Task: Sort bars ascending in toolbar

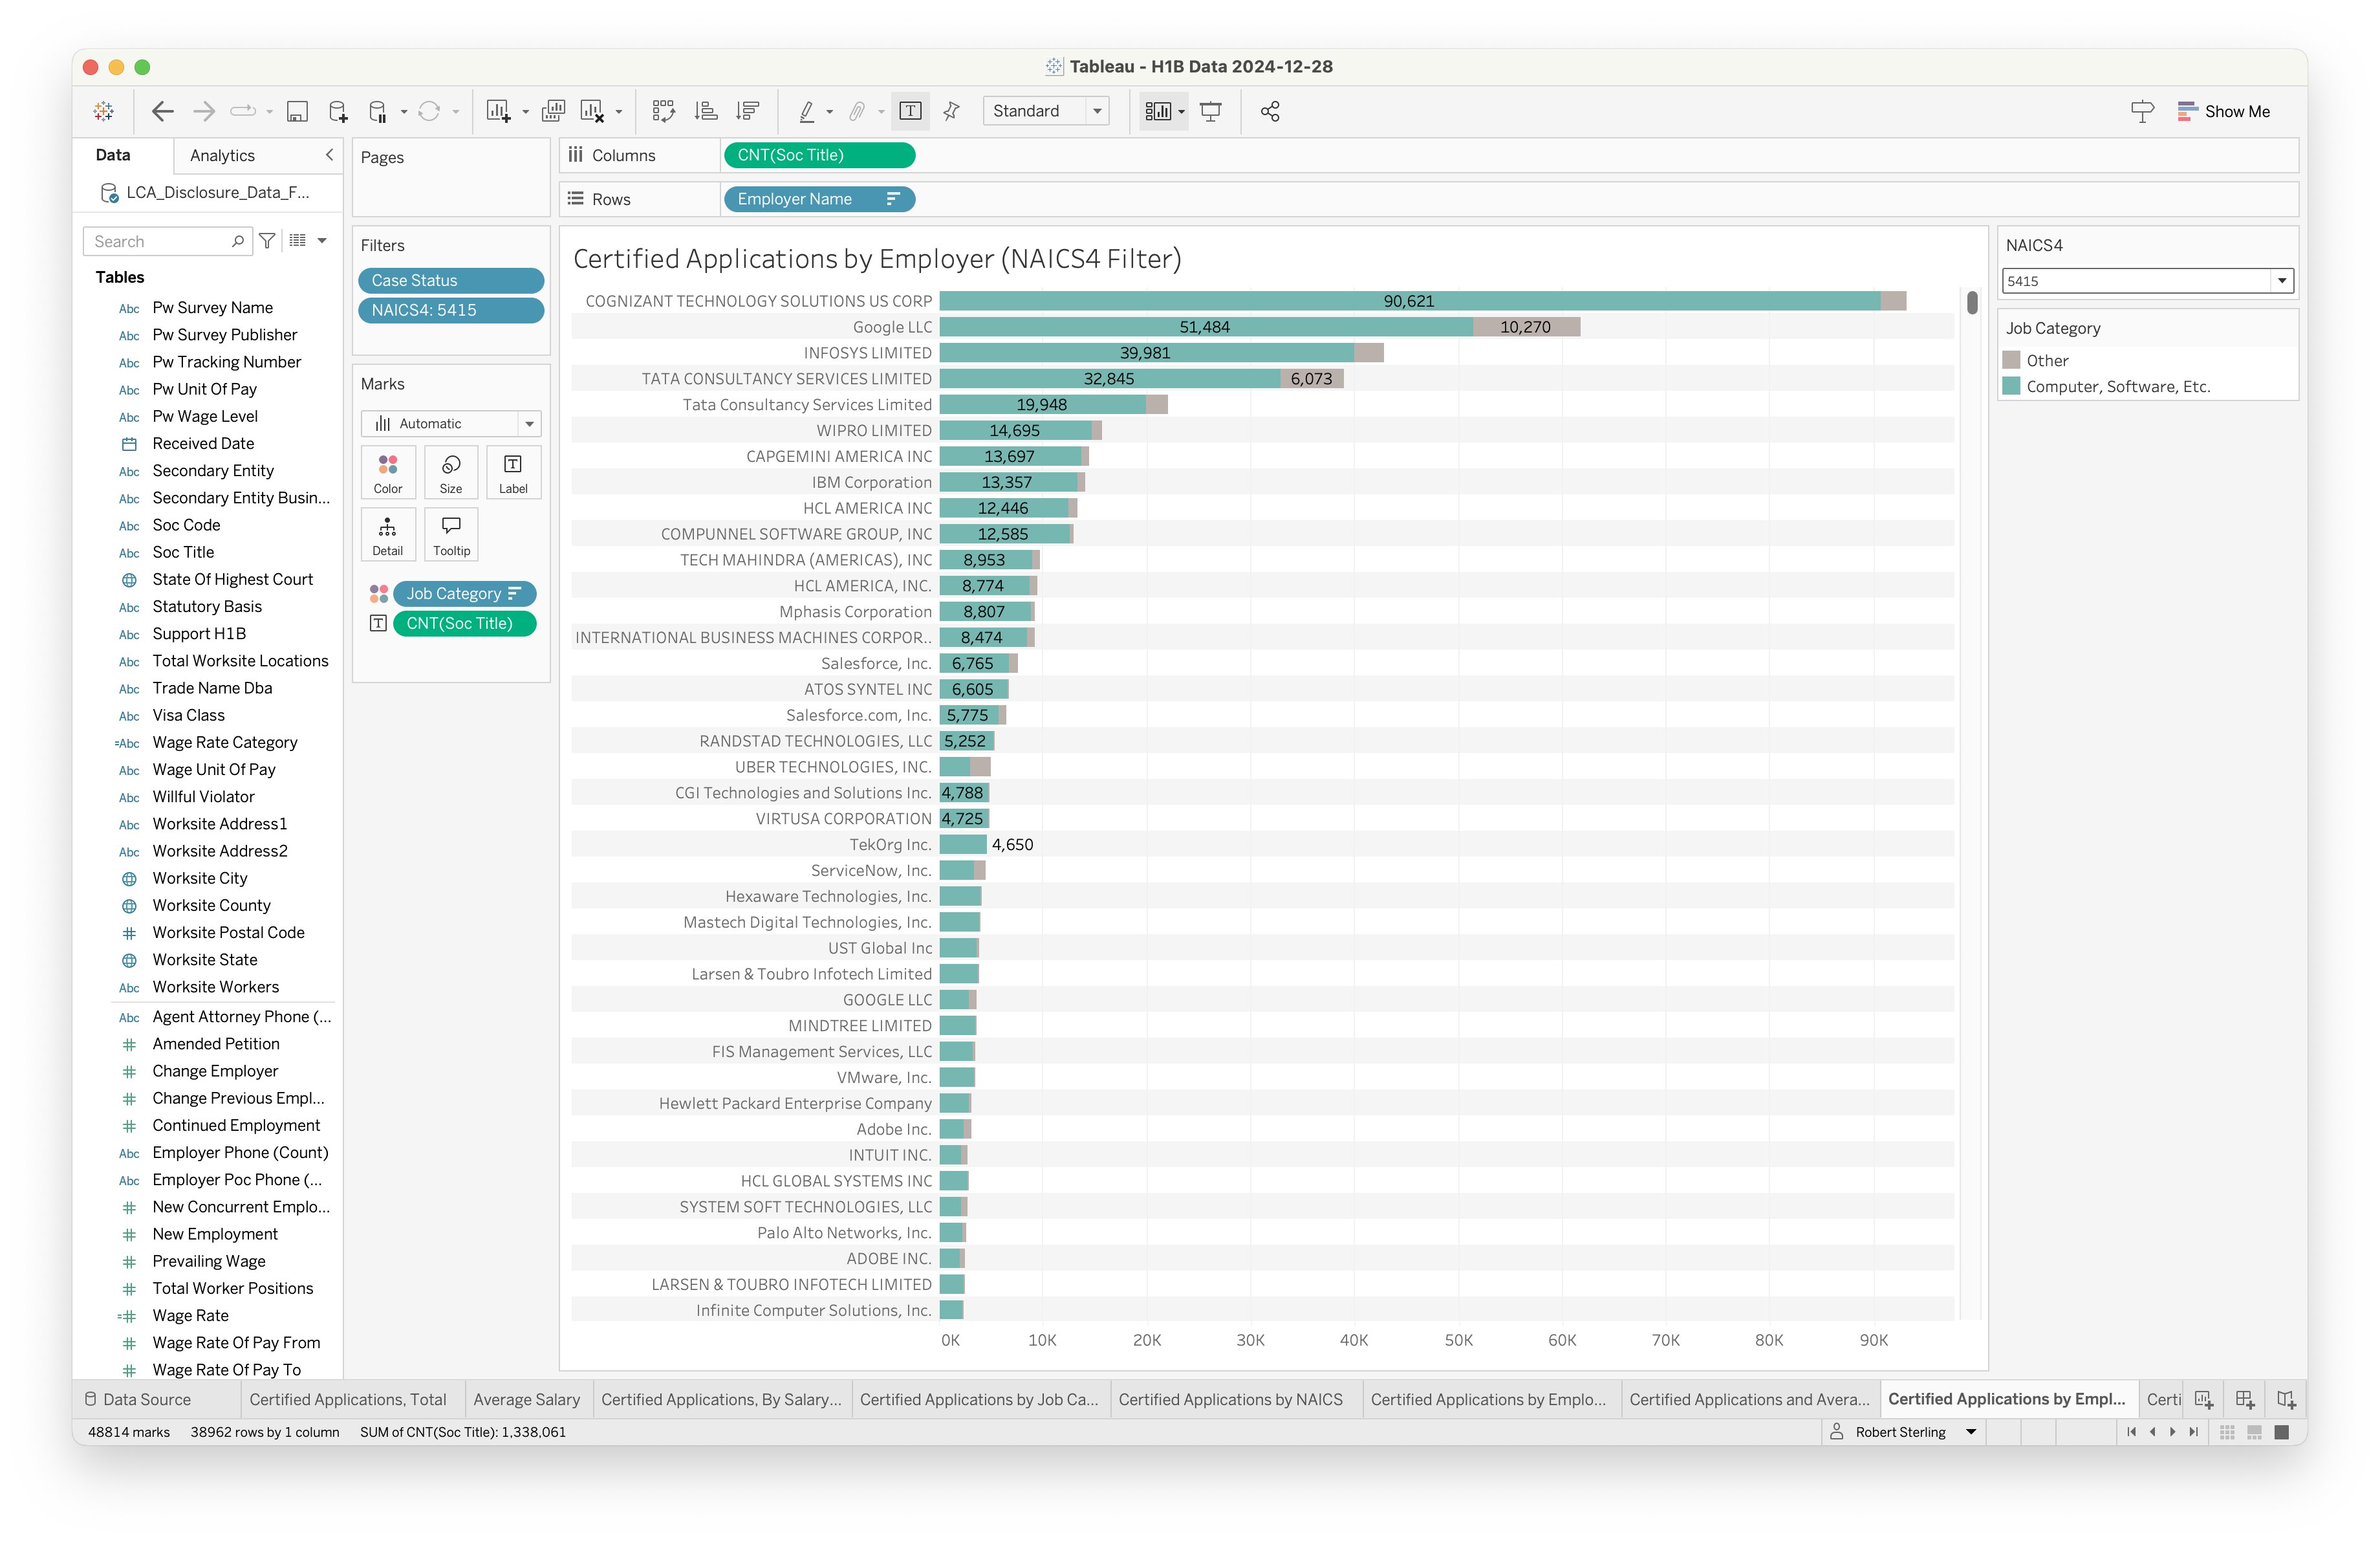Action: pyautogui.click(x=706, y=111)
